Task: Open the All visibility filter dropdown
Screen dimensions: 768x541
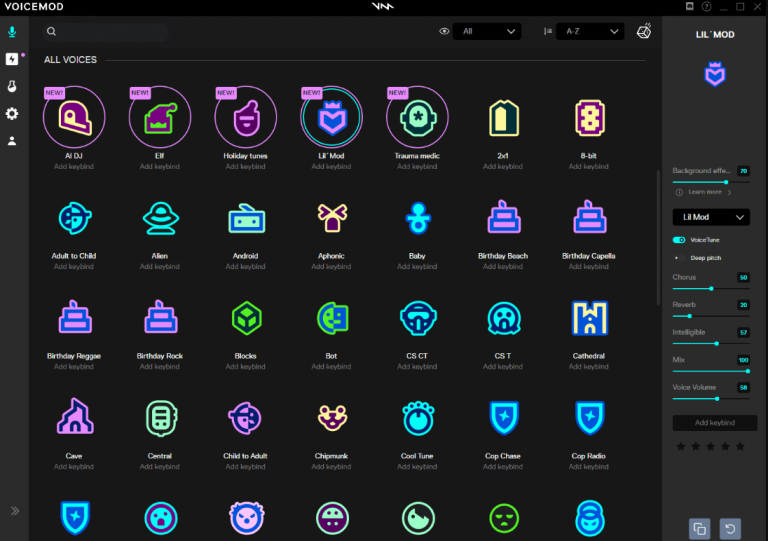Action: [x=486, y=32]
